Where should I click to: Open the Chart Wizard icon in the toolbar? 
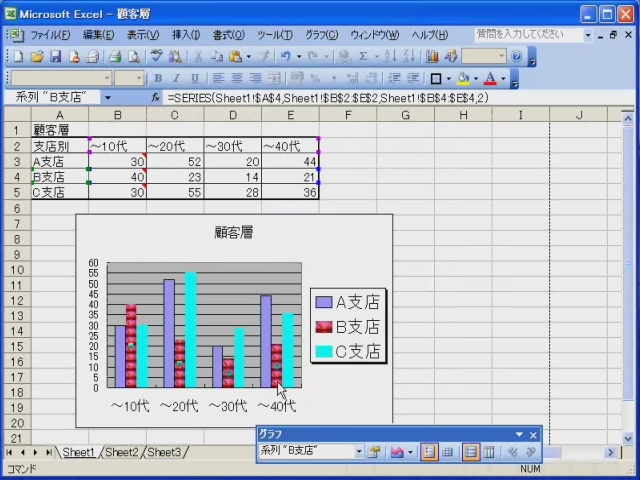click(x=433, y=57)
